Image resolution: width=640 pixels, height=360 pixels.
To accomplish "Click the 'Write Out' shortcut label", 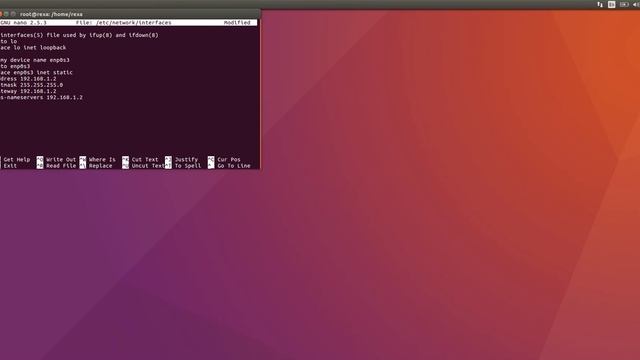I will [x=61, y=160].
